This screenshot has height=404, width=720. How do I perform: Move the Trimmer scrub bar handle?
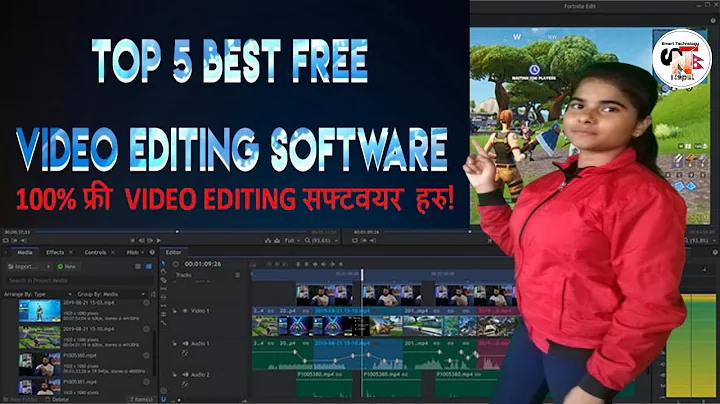tap(177, 232)
